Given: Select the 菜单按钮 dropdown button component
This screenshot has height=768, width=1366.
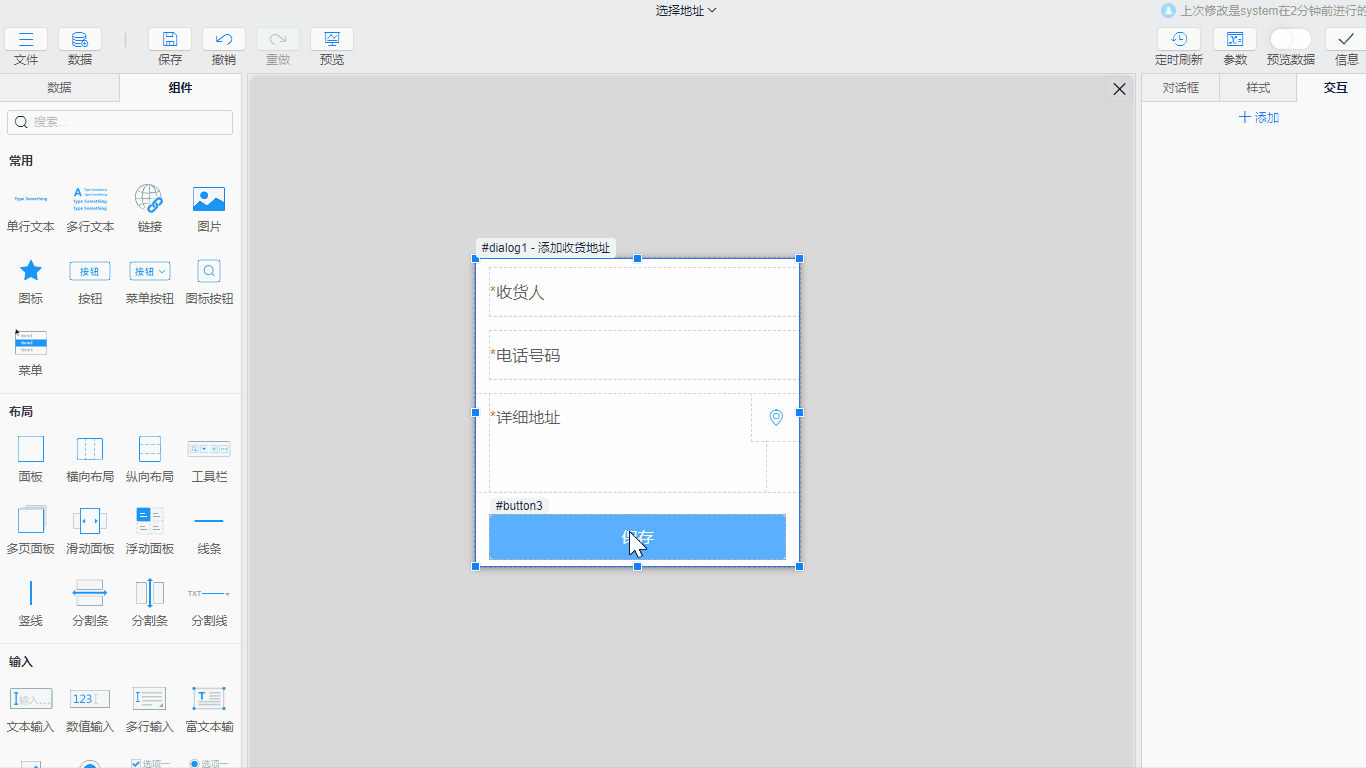Looking at the screenshot, I should [149, 271].
